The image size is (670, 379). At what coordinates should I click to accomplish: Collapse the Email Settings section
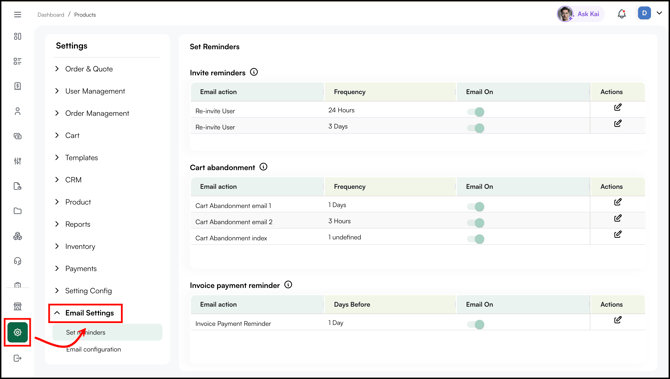[85, 313]
